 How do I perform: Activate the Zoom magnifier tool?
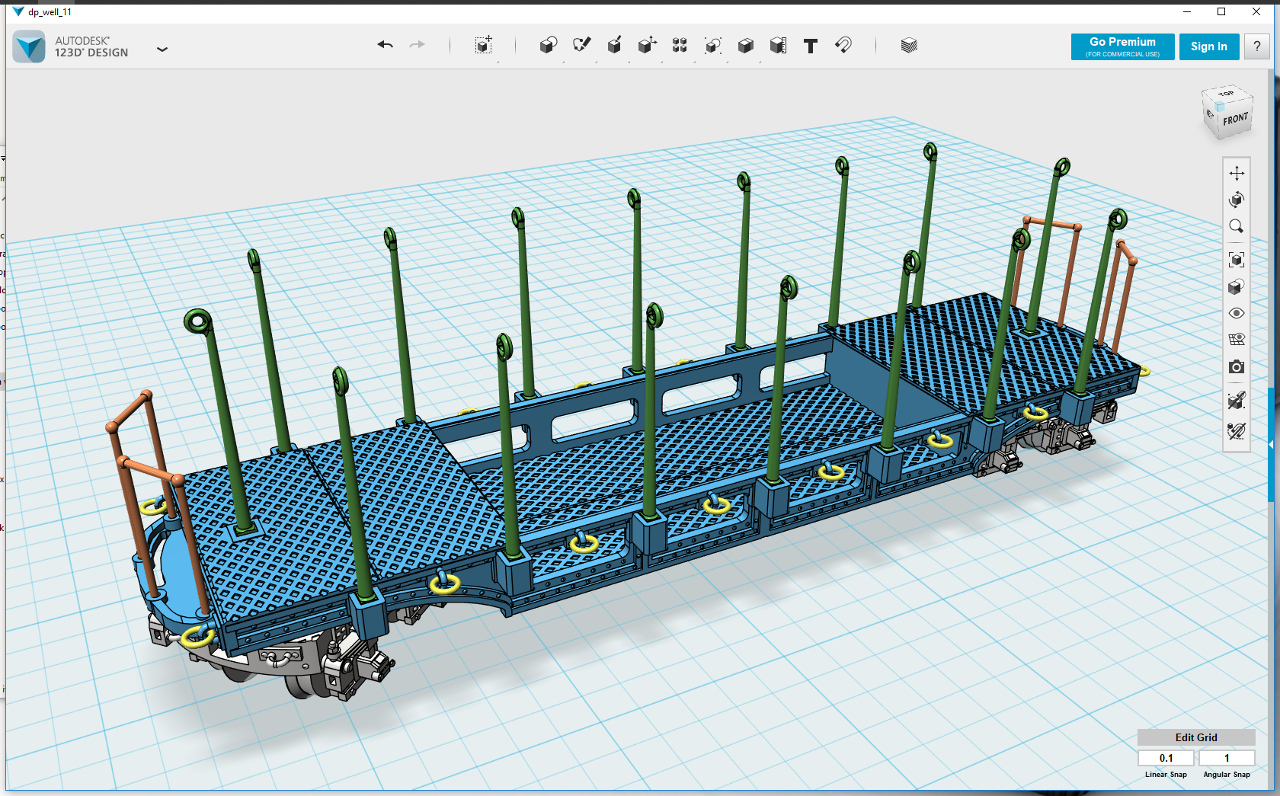tap(1237, 227)
